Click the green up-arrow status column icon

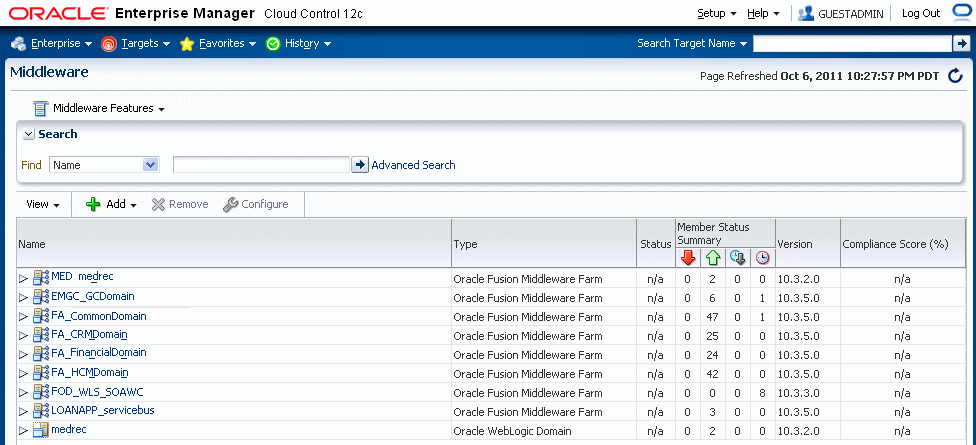coord(713,257)
